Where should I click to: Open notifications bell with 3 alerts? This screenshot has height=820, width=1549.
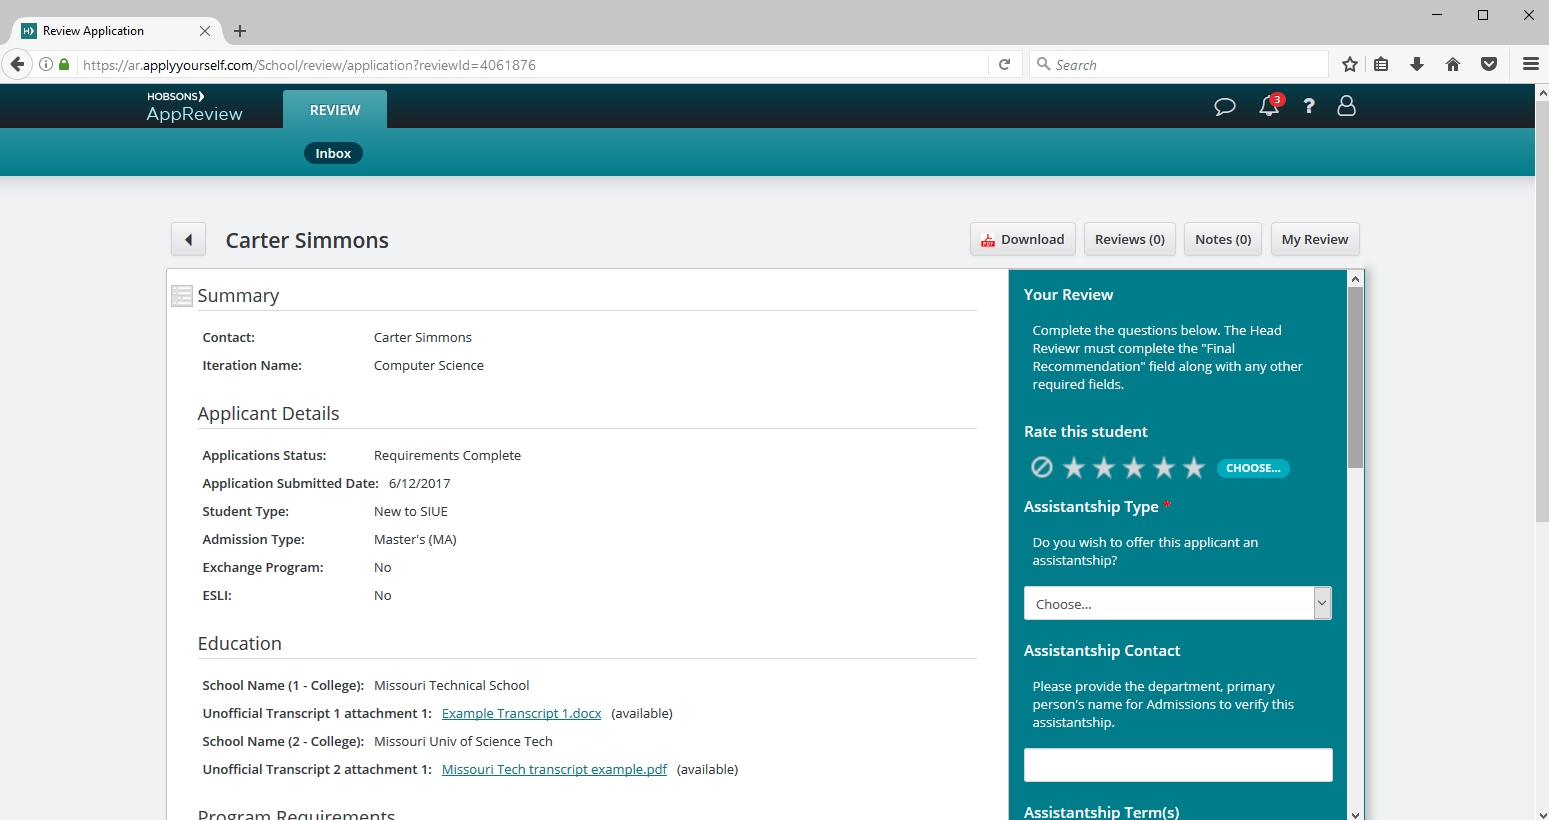tap(1269, 106)
